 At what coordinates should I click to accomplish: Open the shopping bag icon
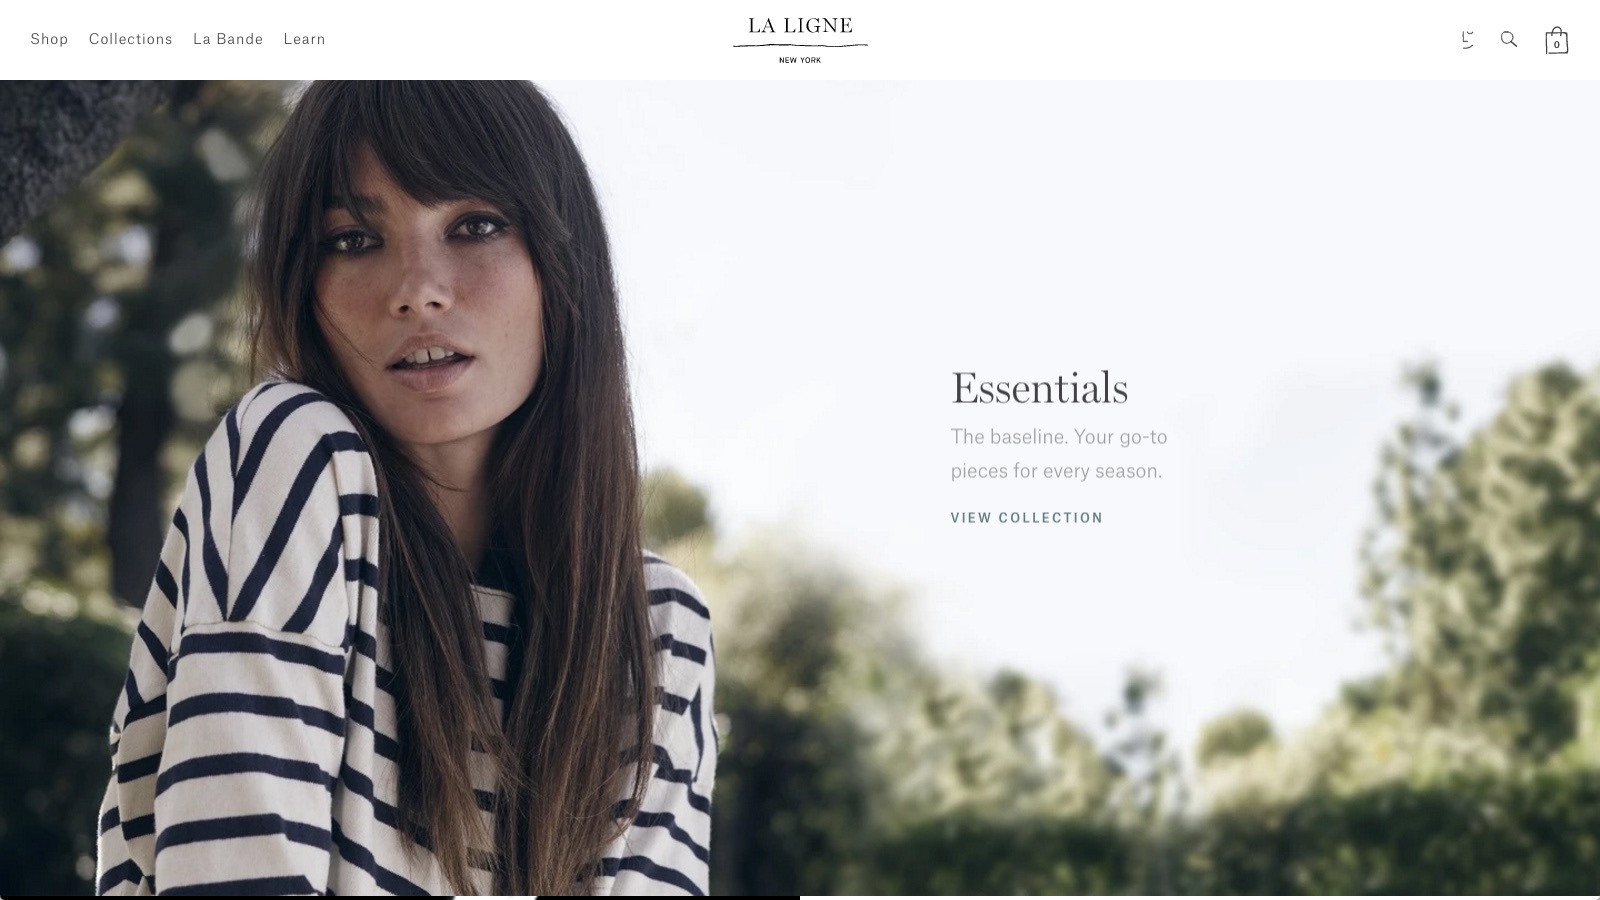pos(1556,40)
